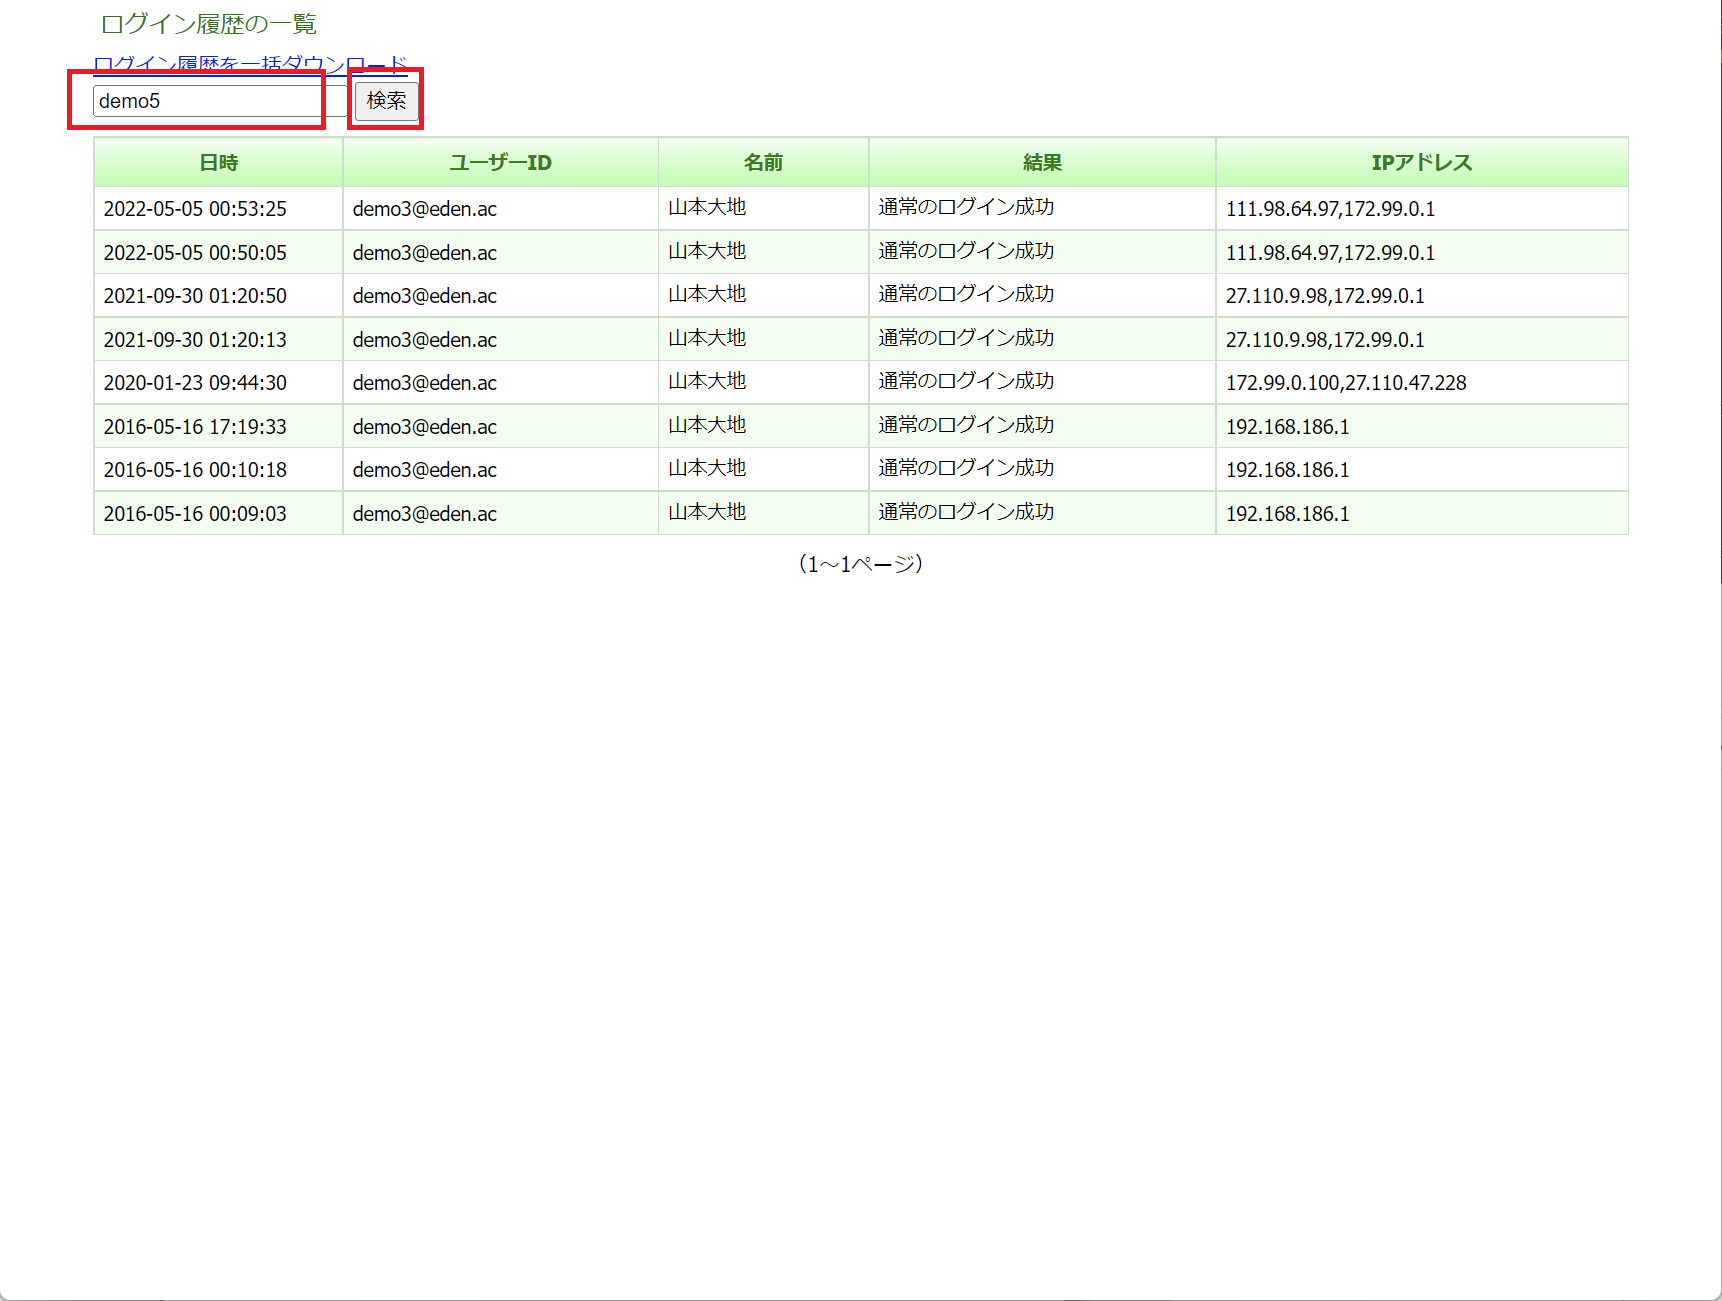The width and height of the screenshot is (1722, 1301).
Task: Click IP 27.110.9.98,172.99.0.1 in the 01:20:13 row
Action: pos(1325,340)
